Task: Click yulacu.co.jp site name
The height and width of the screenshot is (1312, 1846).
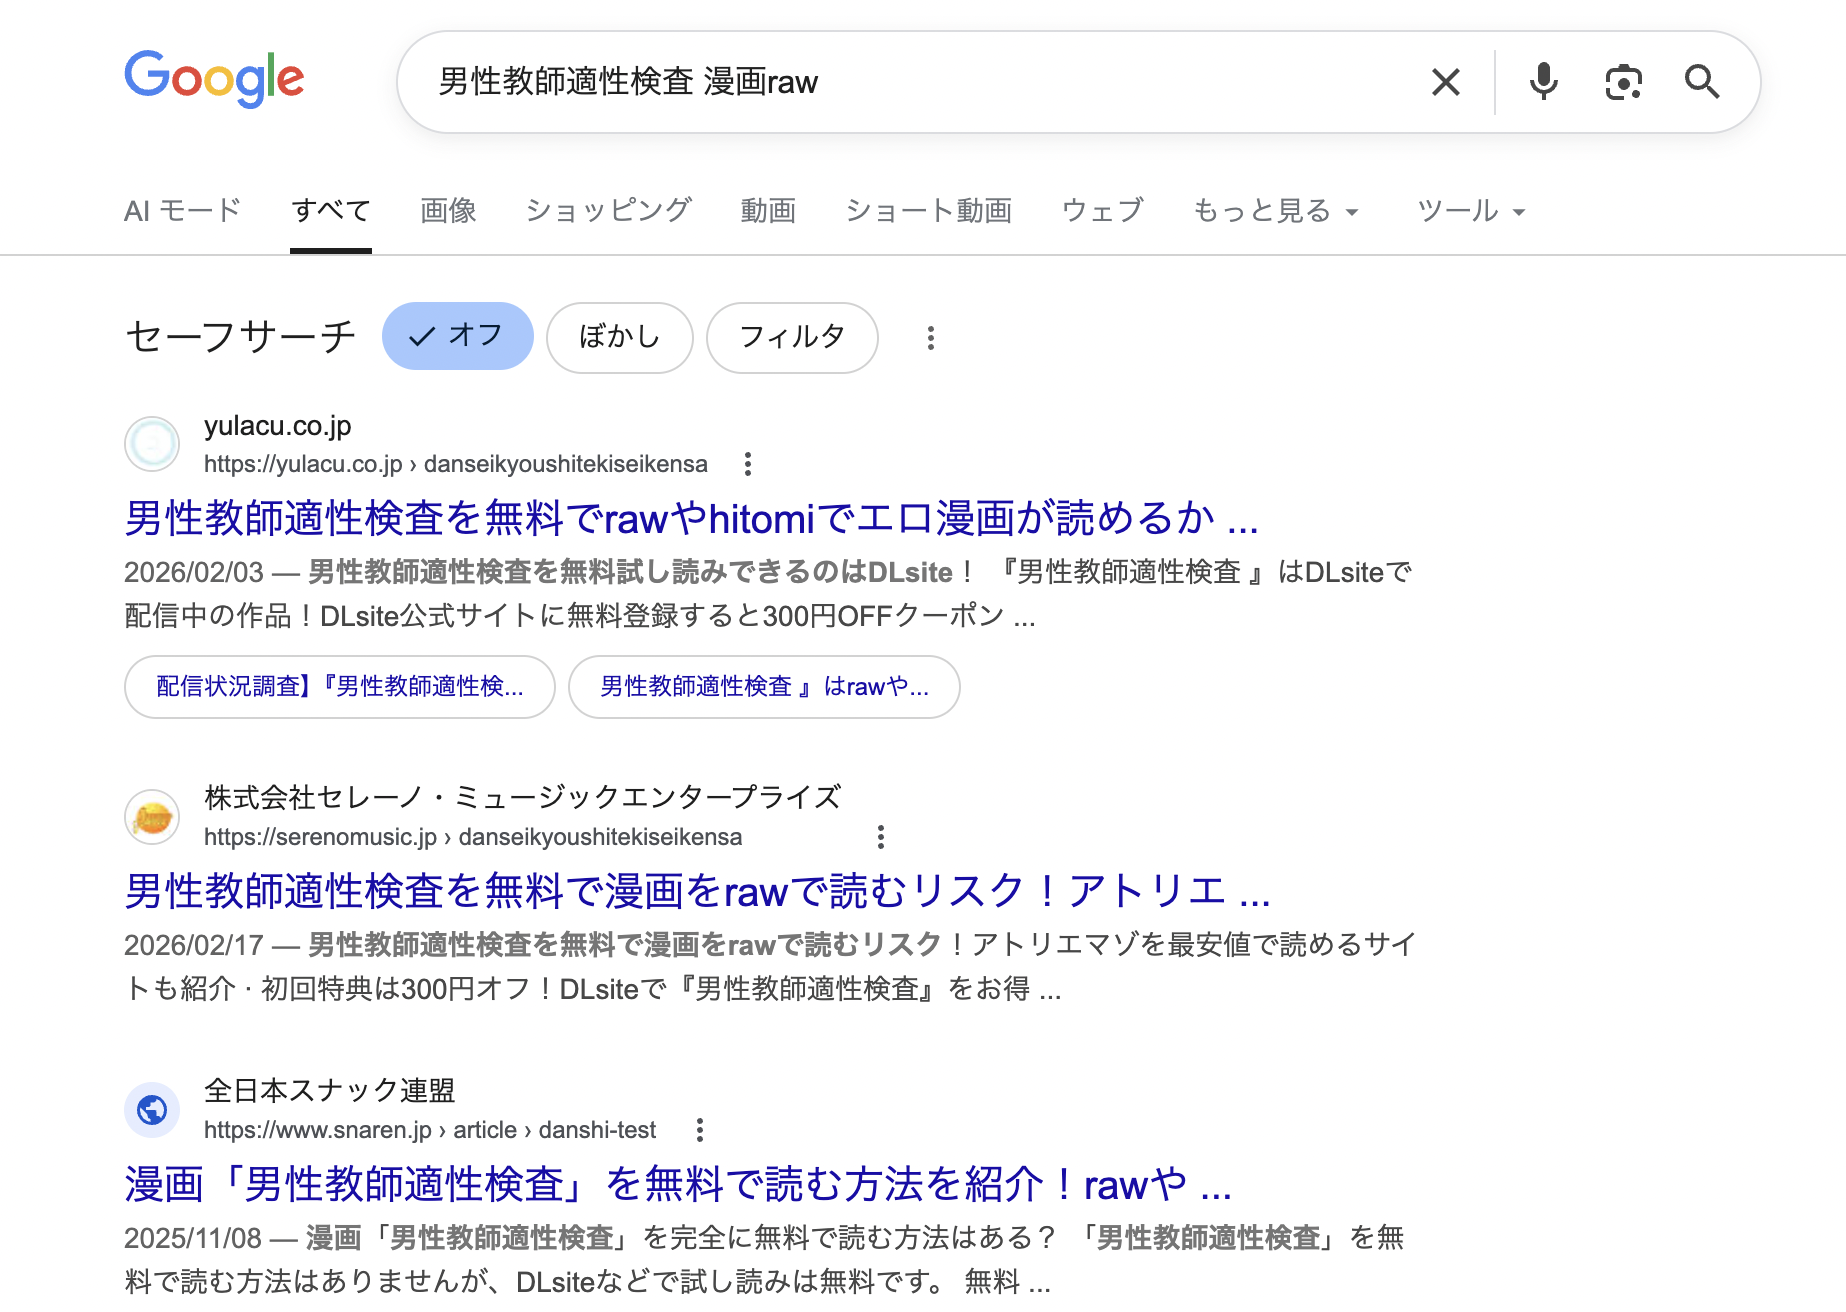Action: [278, 426]
